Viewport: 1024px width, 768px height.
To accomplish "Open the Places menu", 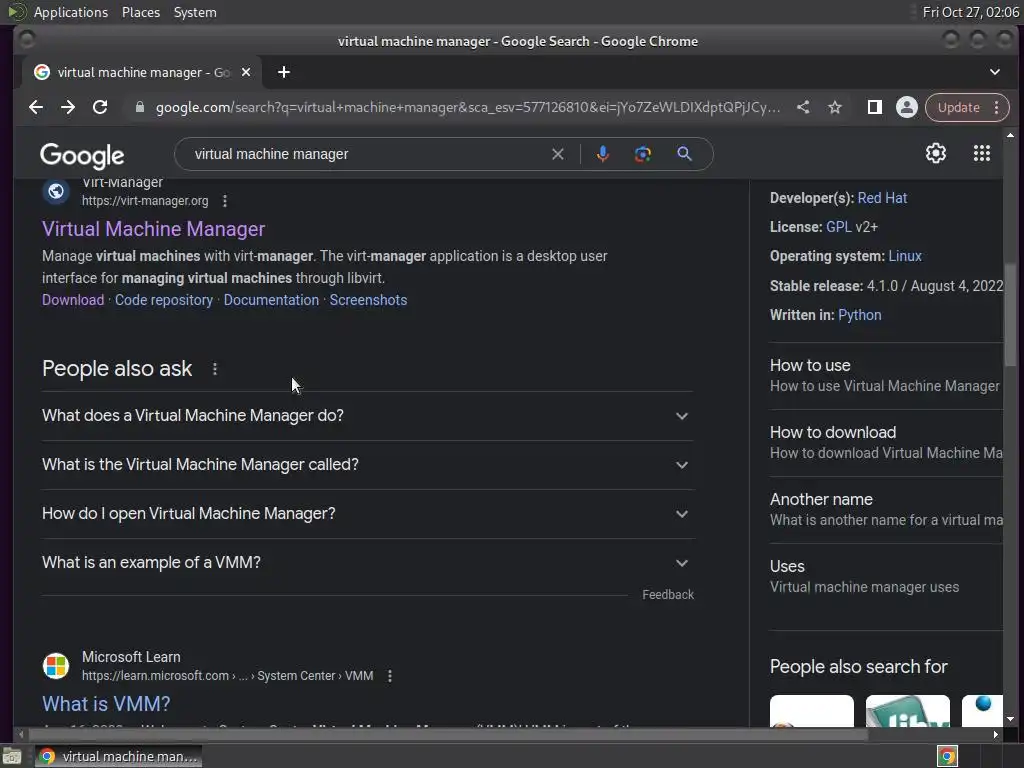I will pyautogui.click(x=140, y=12).
